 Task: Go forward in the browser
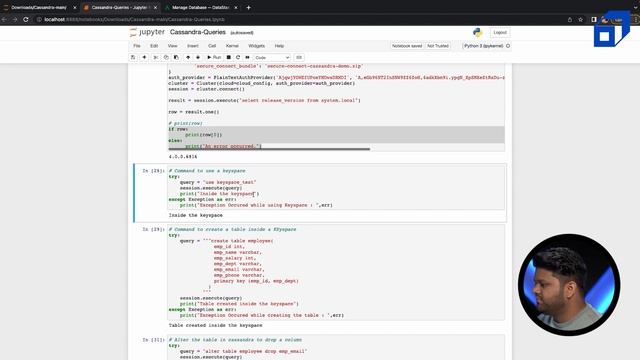click(x=15, y=19)
